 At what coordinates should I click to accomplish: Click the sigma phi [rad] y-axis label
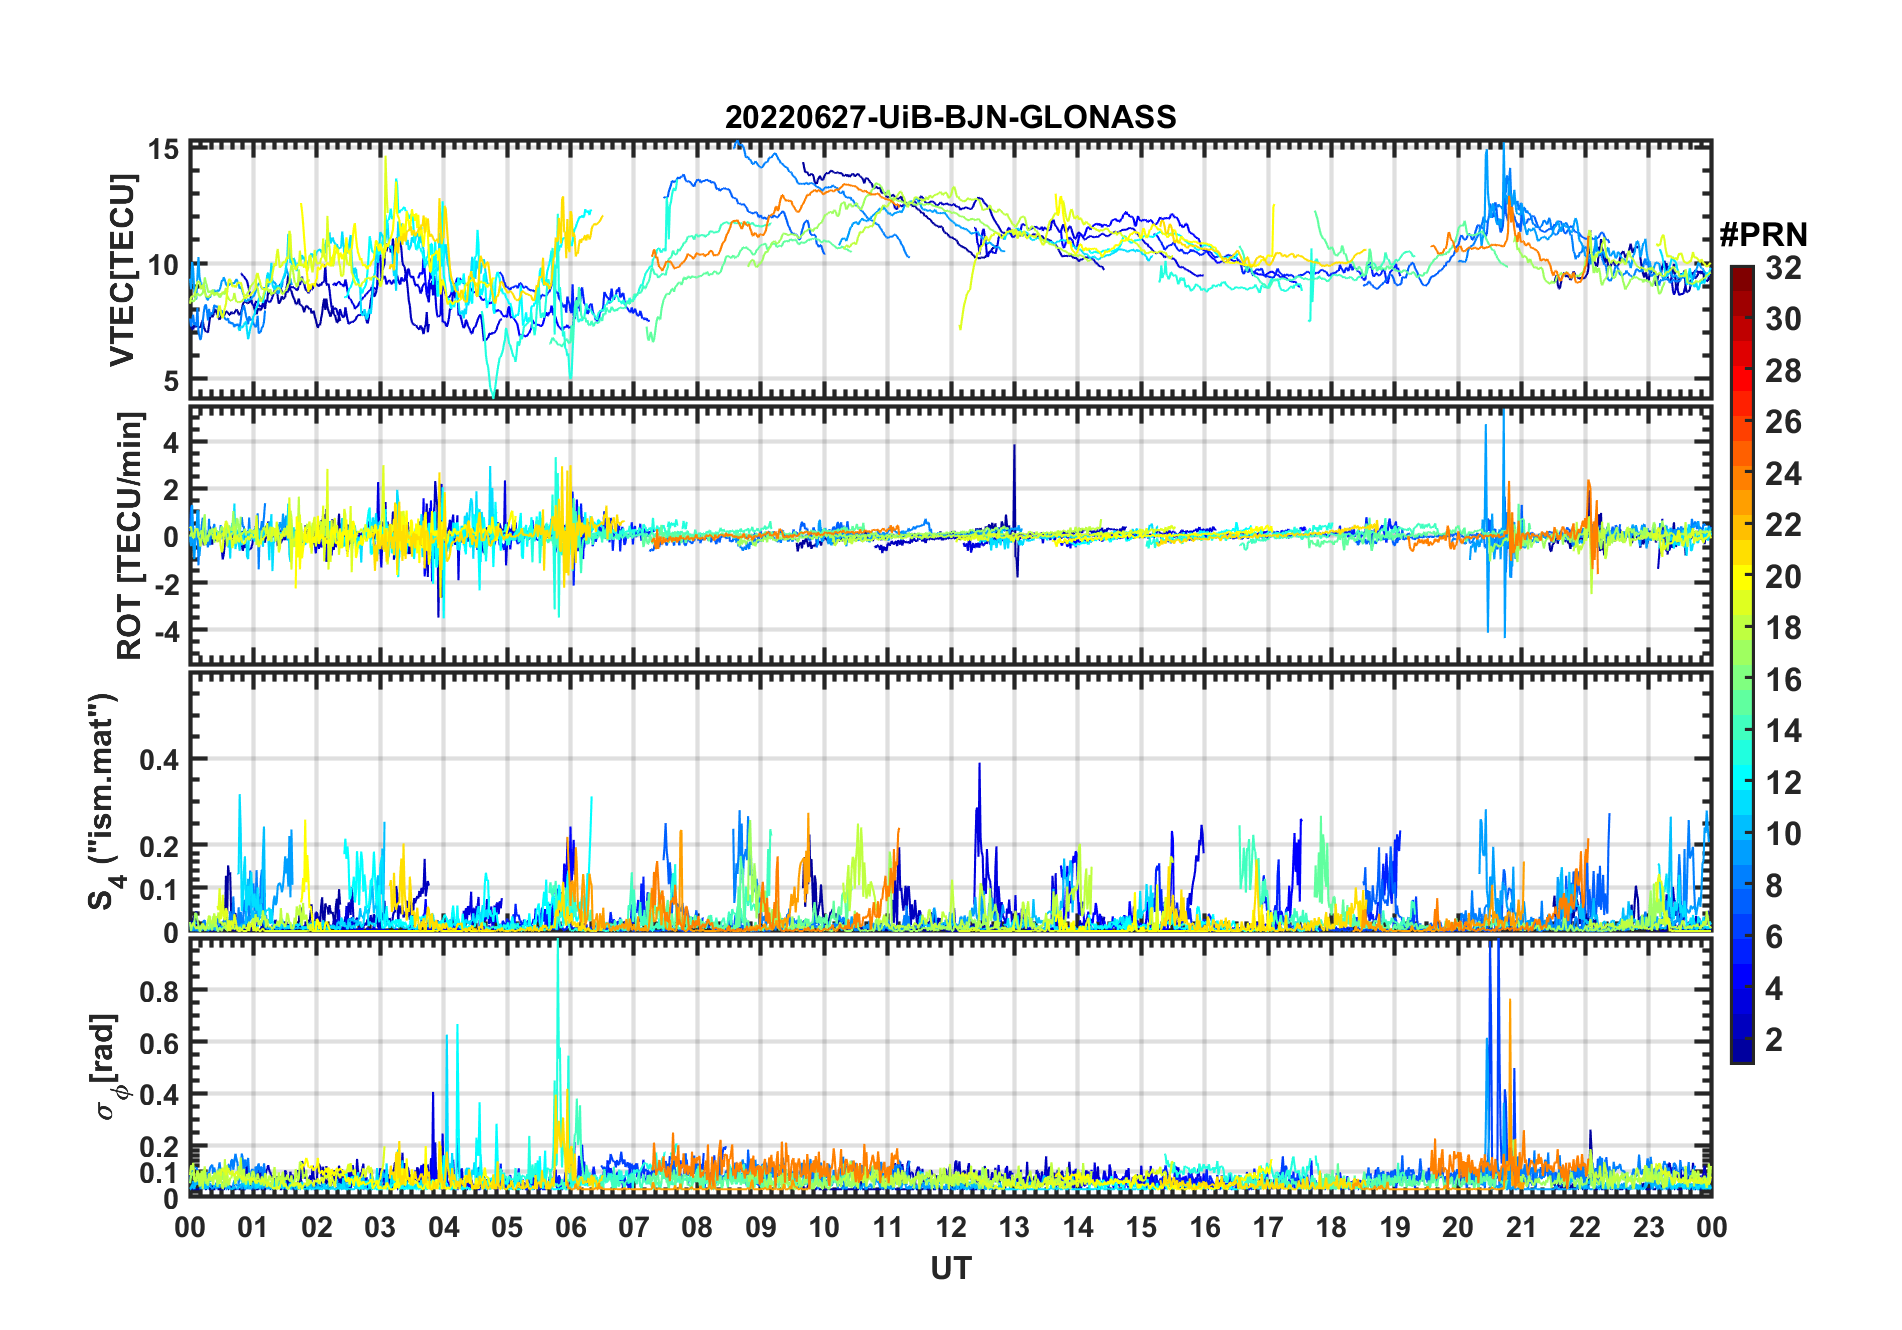110,1067
